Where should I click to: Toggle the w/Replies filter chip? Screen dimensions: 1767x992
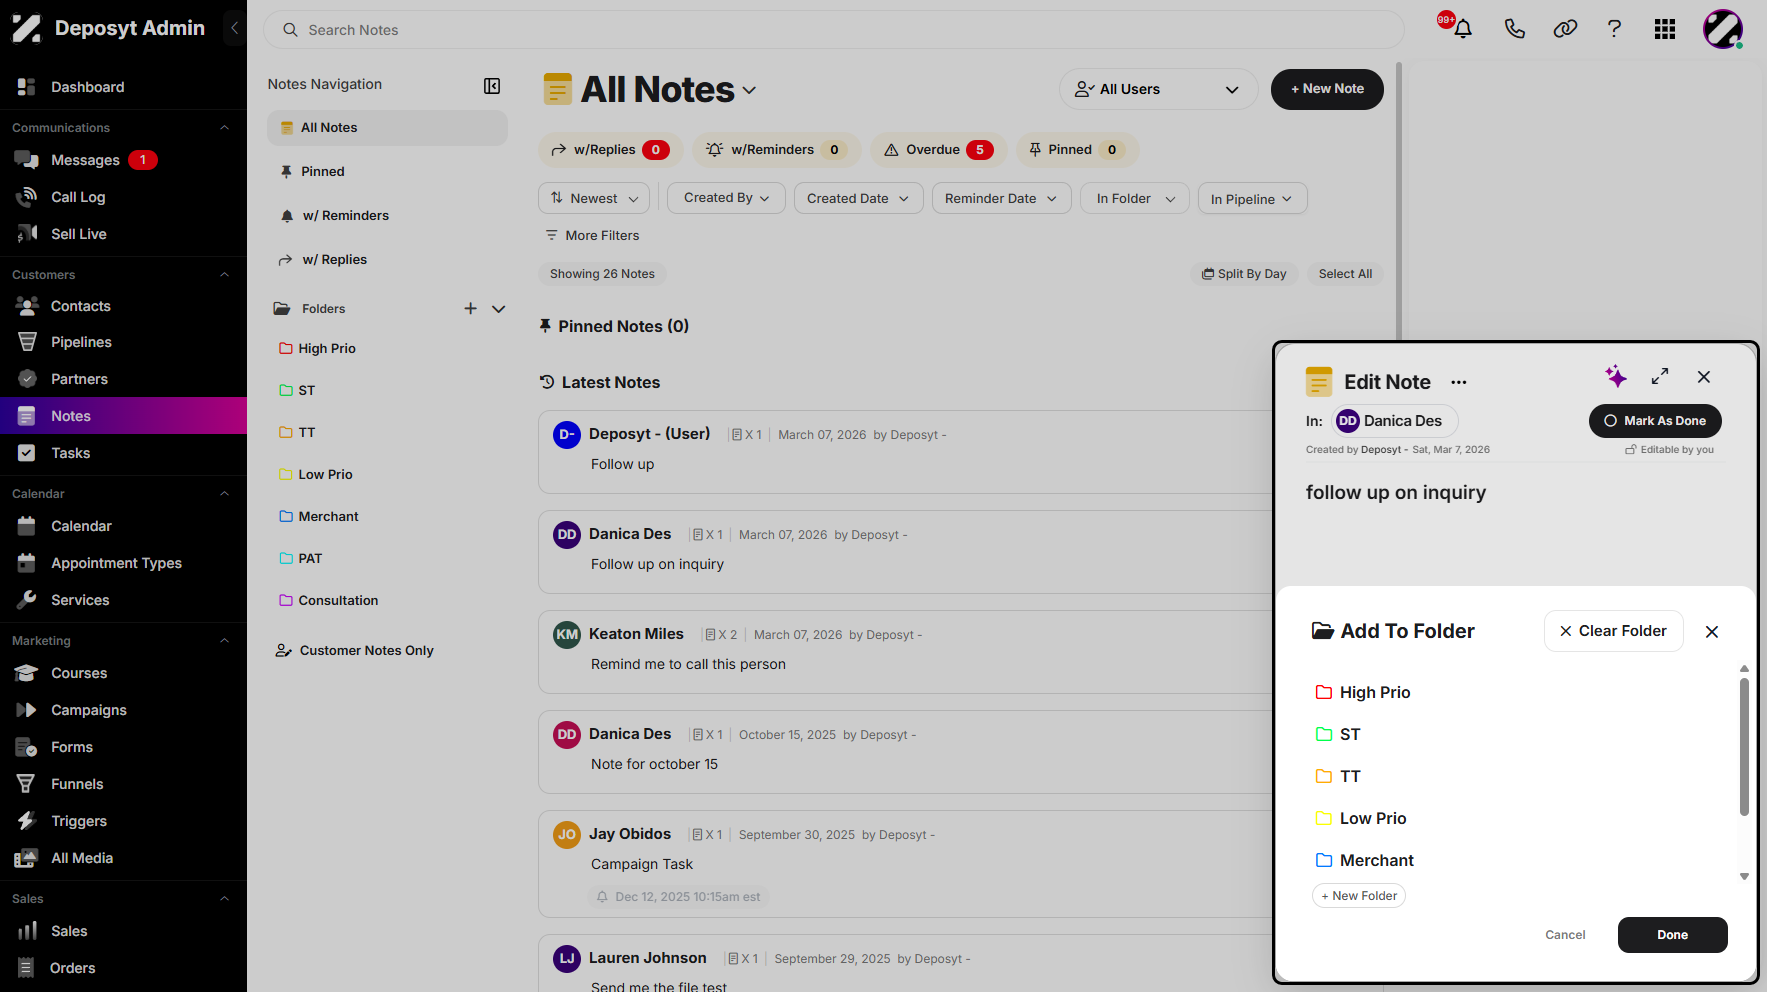610,150
